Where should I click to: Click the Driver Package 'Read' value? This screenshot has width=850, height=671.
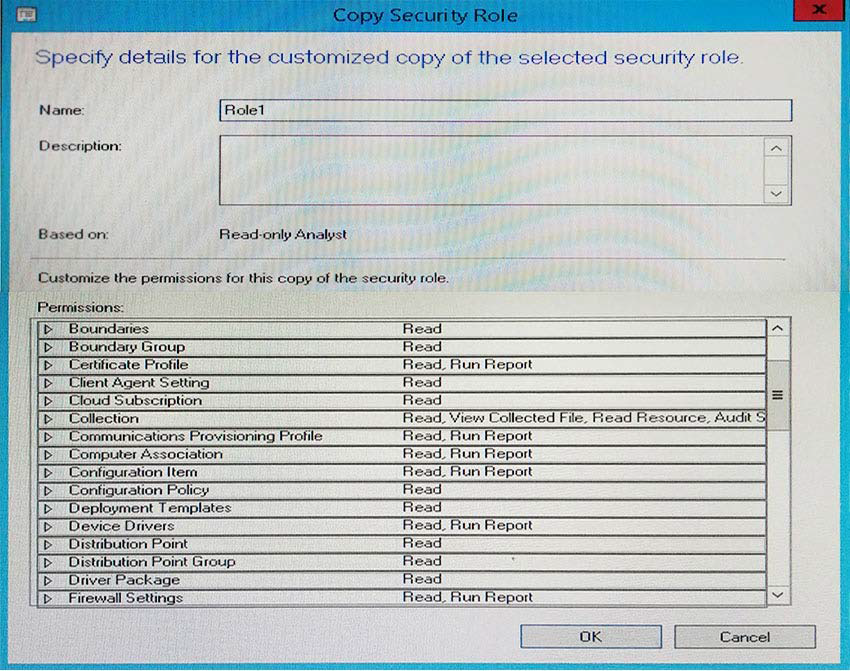(422, 579)
